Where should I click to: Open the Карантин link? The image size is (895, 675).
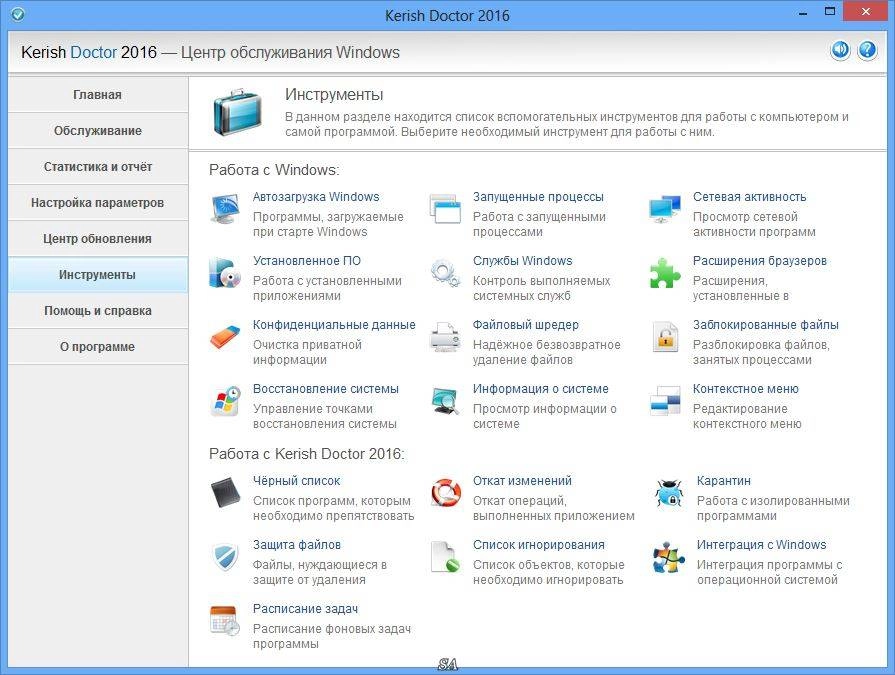724,481
